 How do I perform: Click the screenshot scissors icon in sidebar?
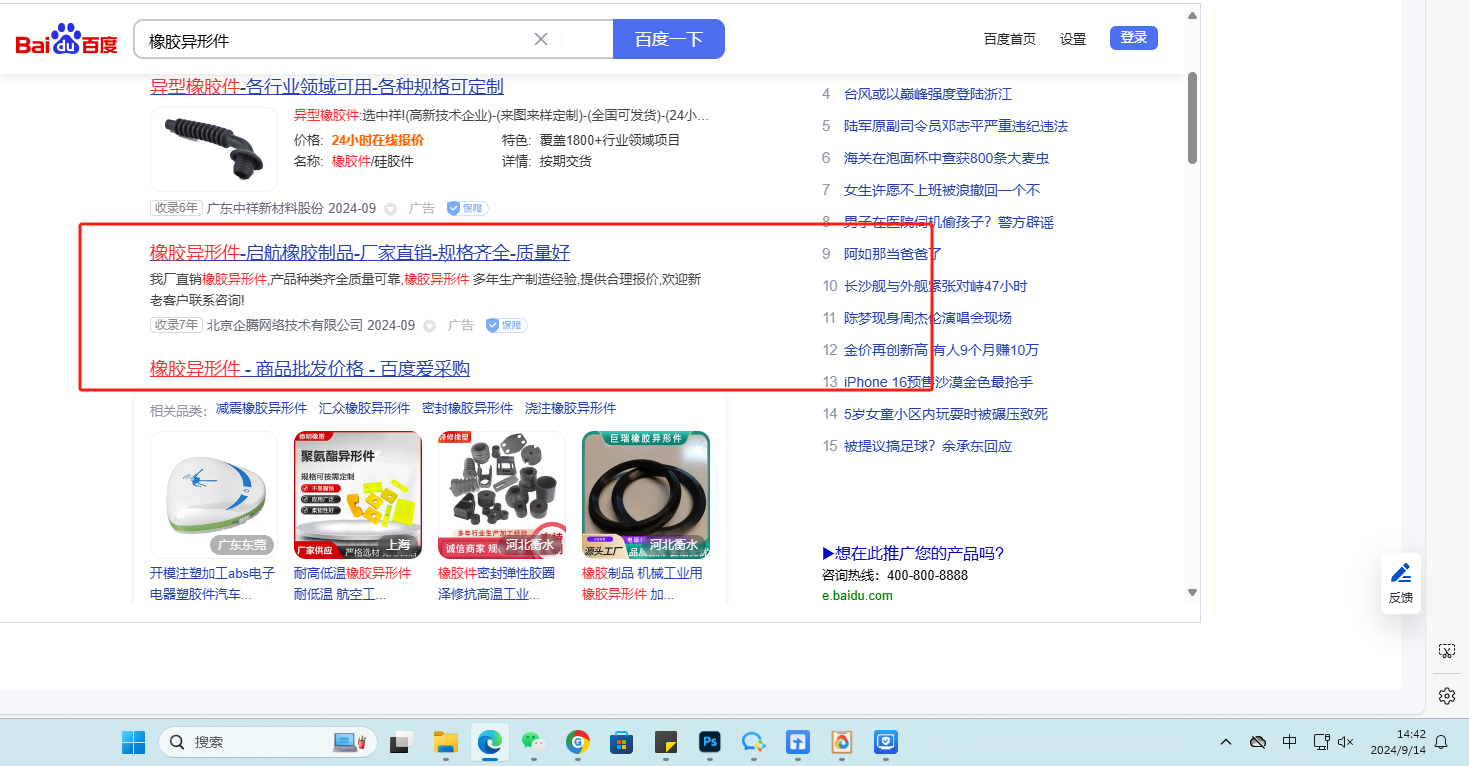pyautogui.click(x=1446, y=650)
